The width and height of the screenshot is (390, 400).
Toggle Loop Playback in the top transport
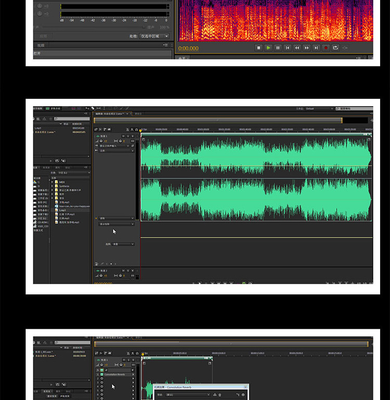(x=335, y=48)
